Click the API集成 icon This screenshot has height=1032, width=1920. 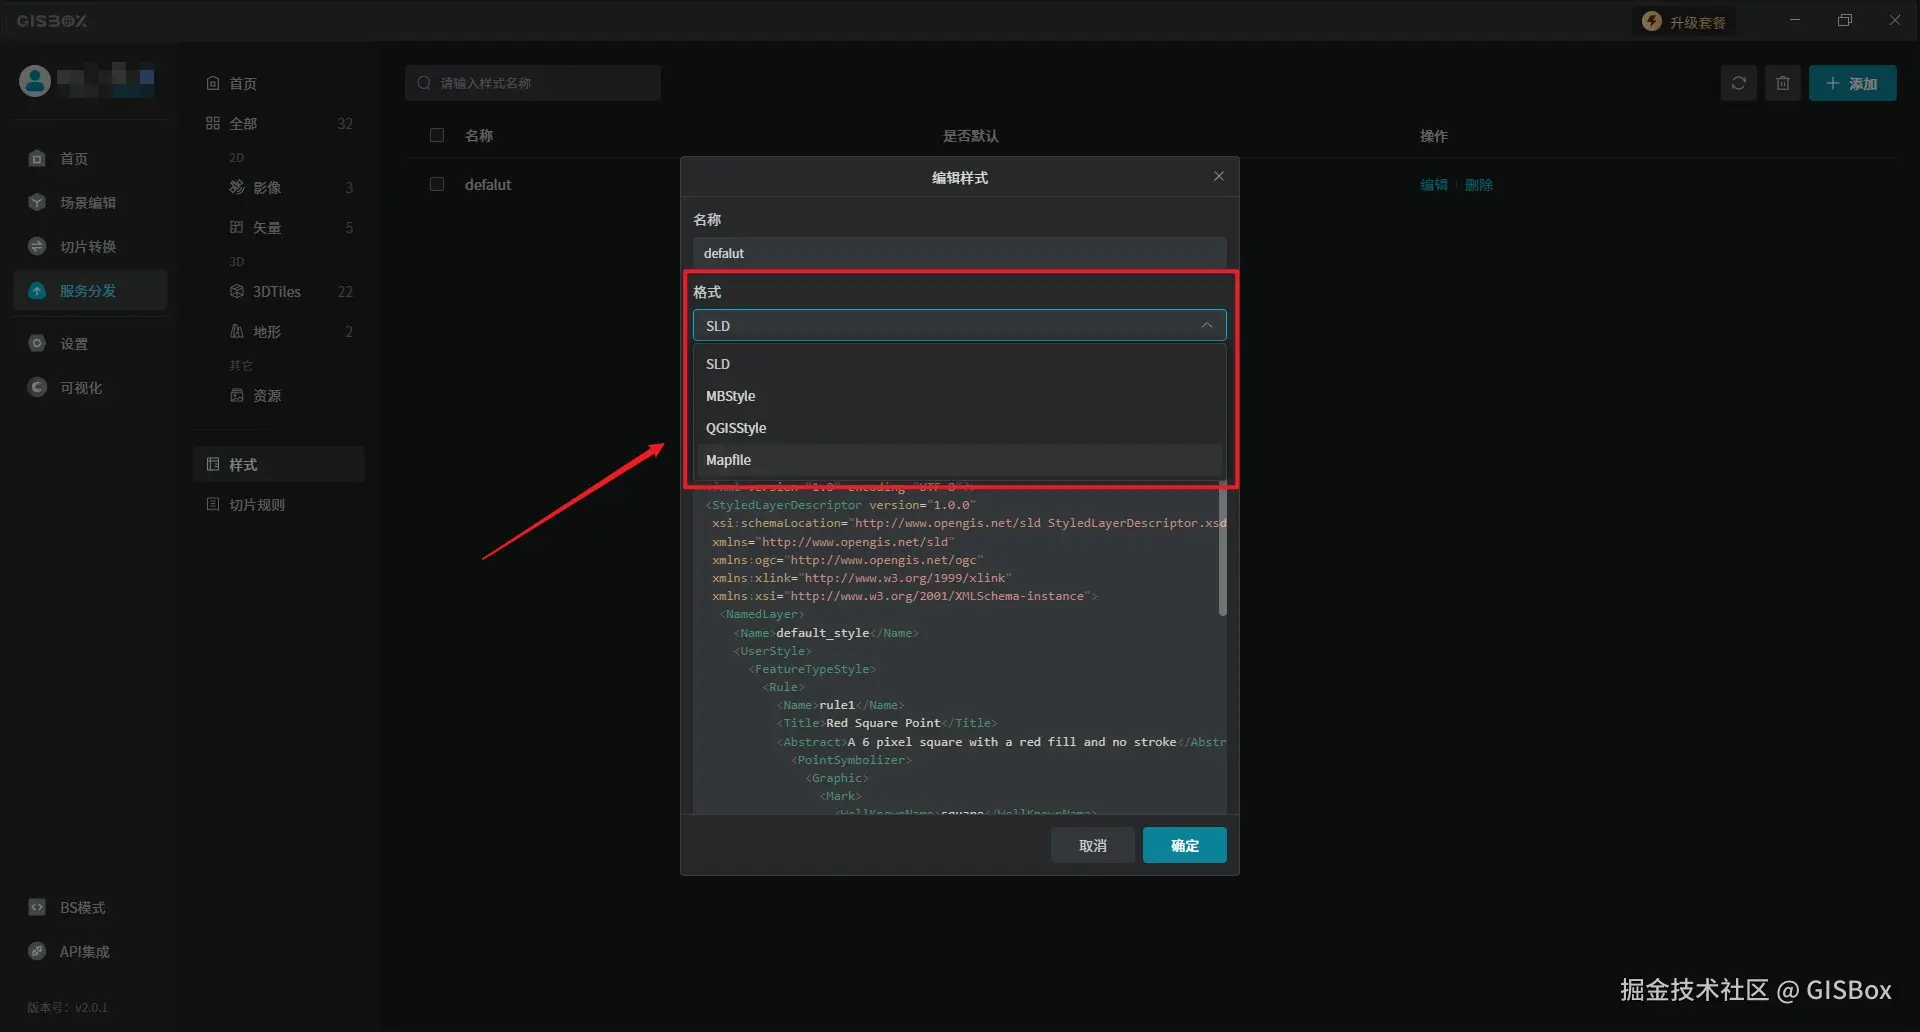(37, 951)
